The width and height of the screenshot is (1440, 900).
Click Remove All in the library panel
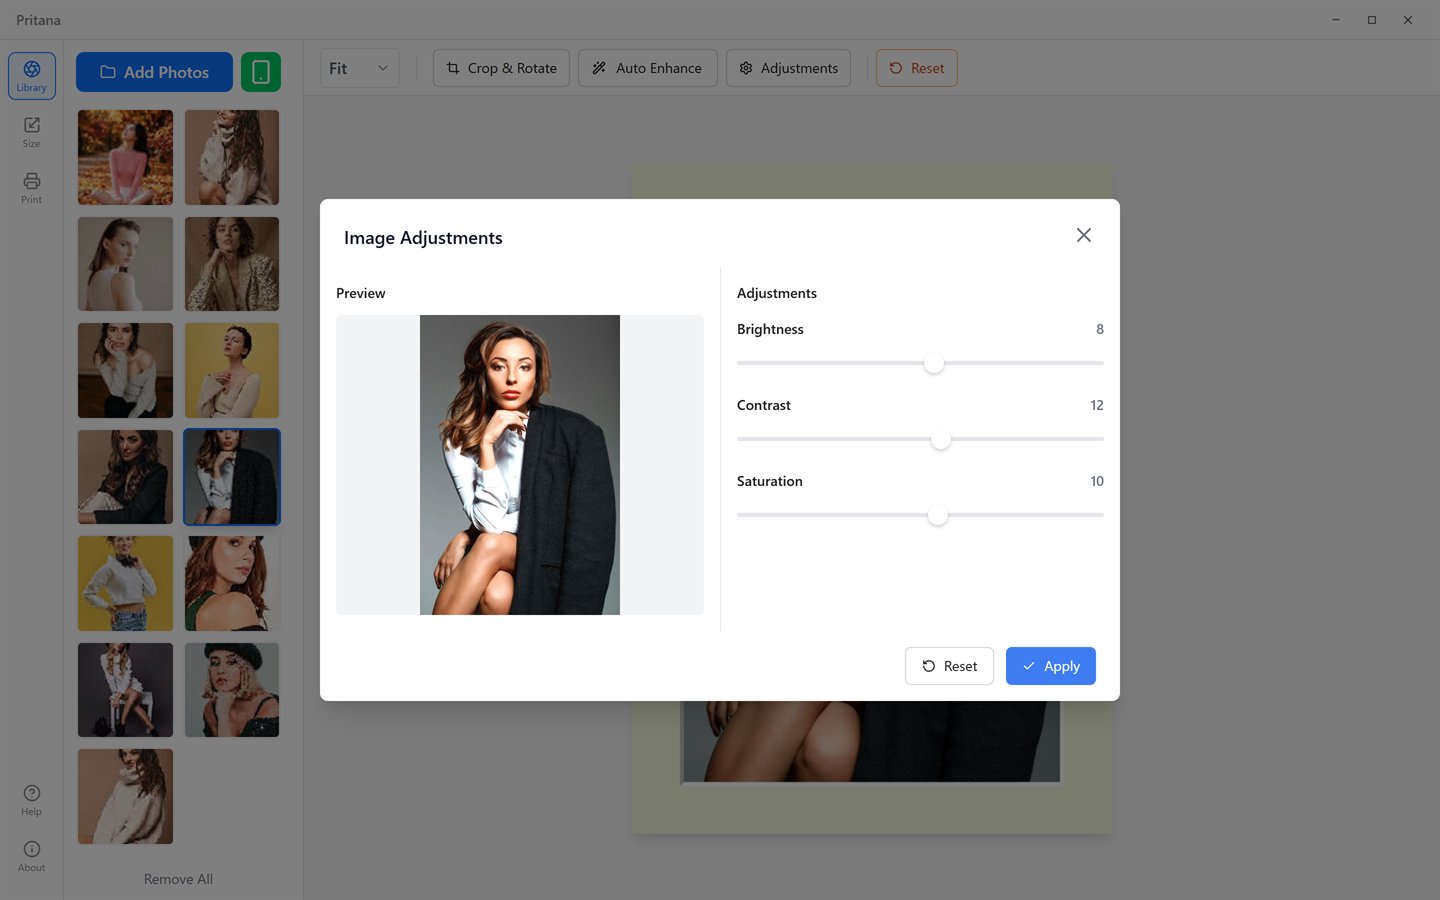pos(178,879)
